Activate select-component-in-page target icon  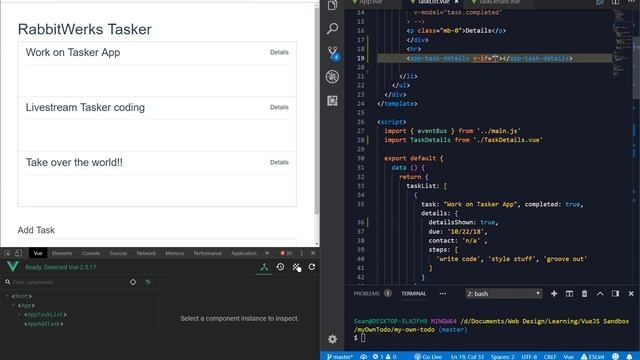coord(133,282)
